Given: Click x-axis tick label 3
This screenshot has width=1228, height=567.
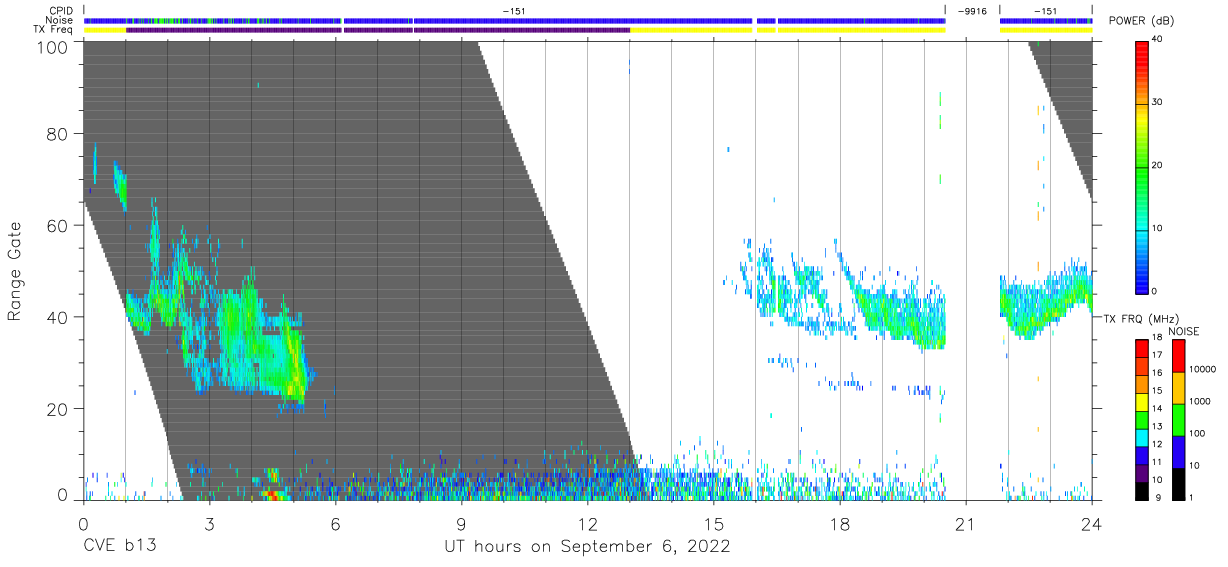Looking at the screenshot, I should point(209,522).
